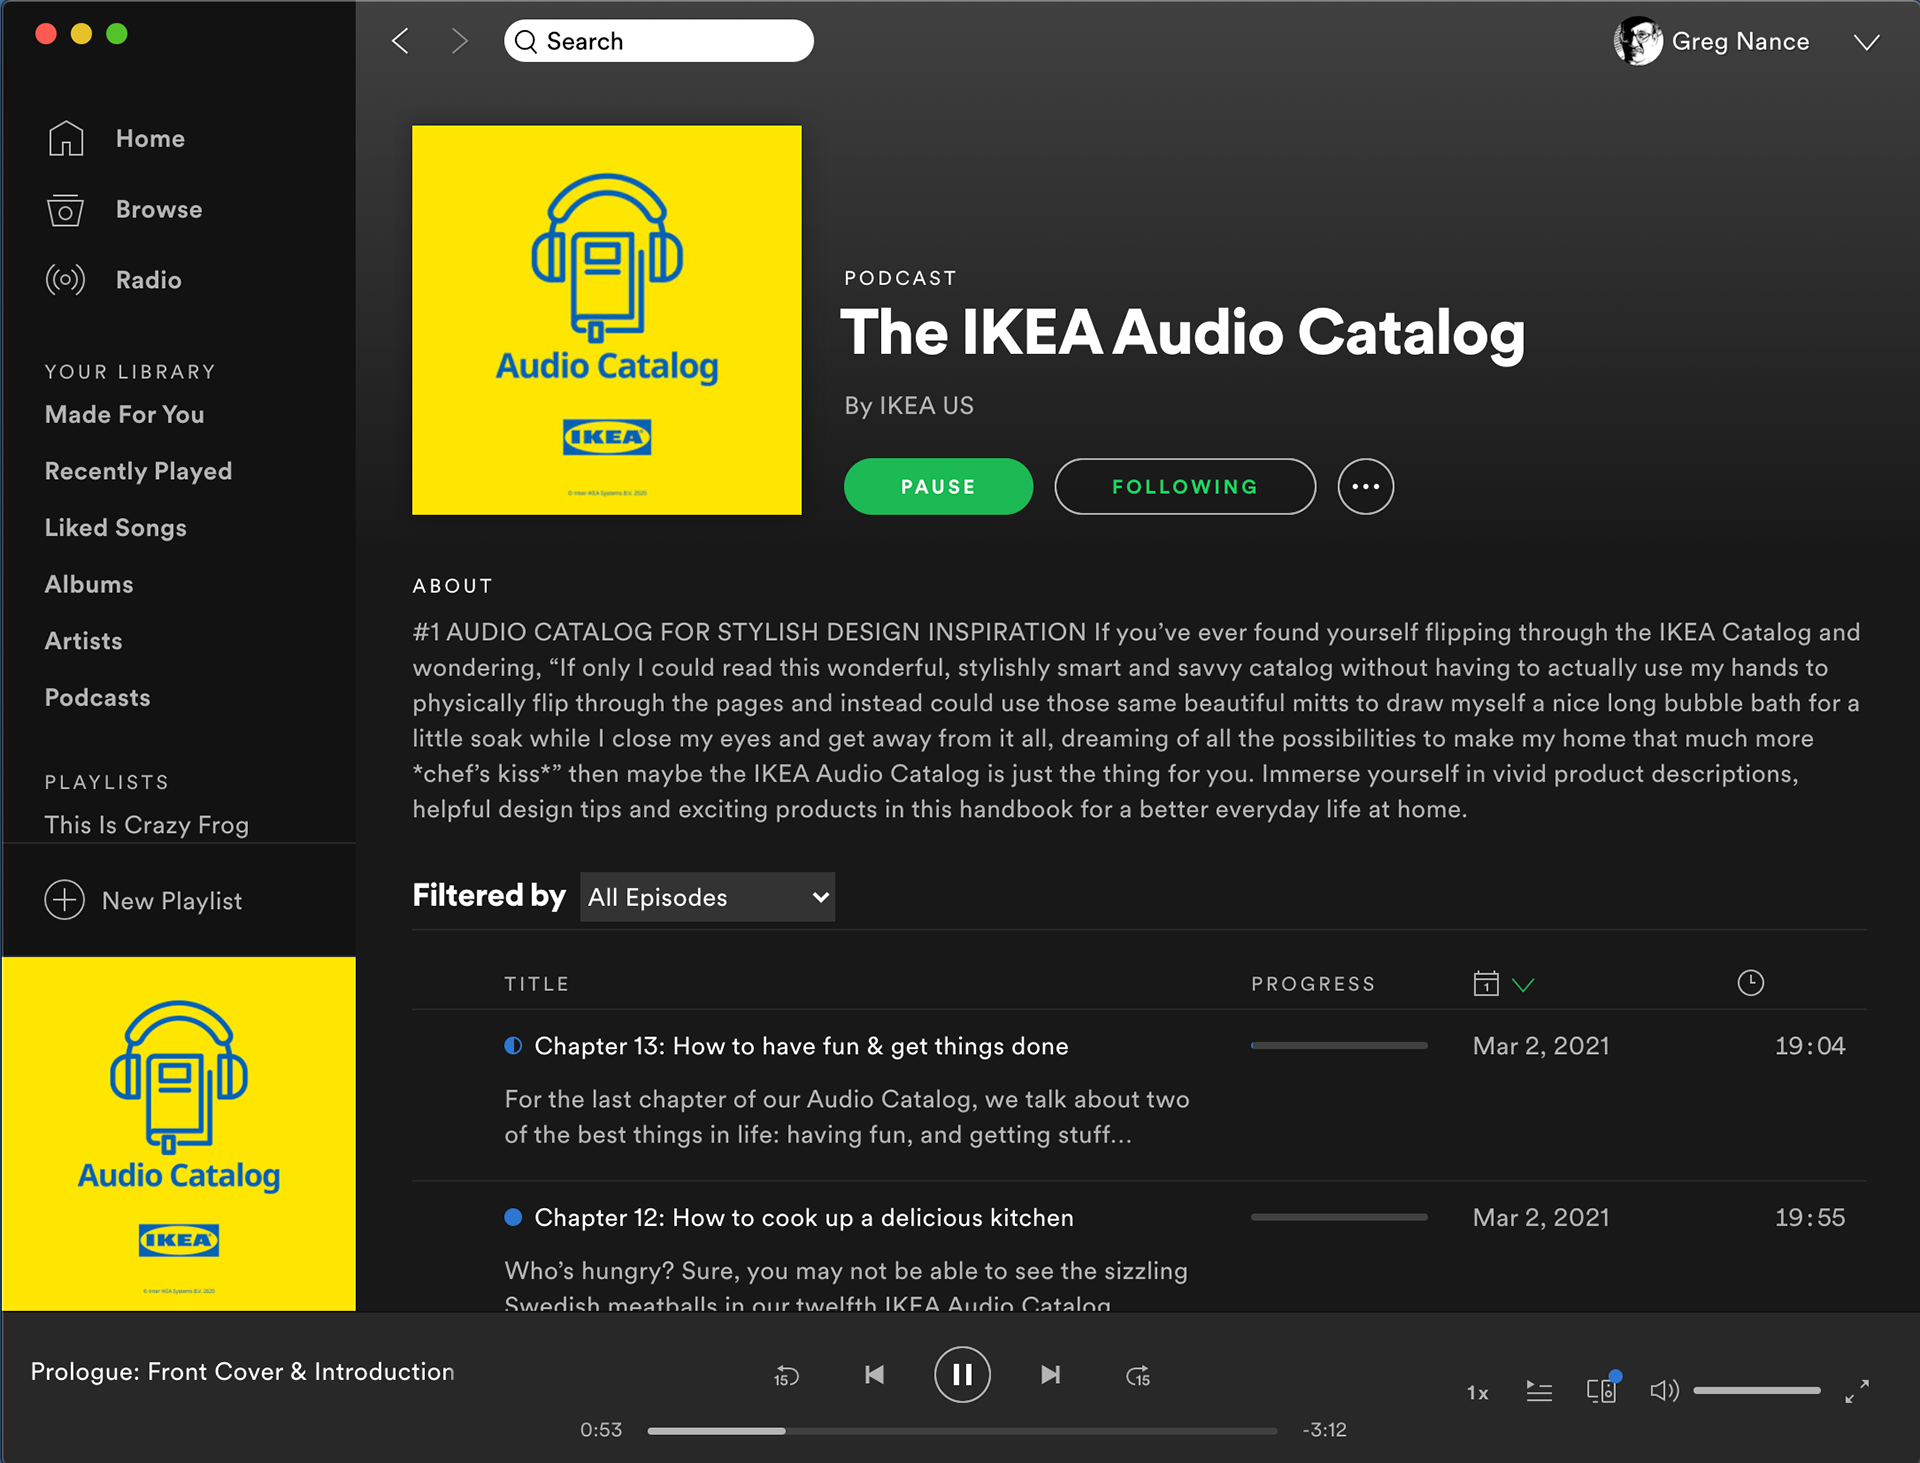Click the Chapter 12 date Mar 2, 2021
This screenshot has width=1920, height=1463.
tap(1541, 1218)
